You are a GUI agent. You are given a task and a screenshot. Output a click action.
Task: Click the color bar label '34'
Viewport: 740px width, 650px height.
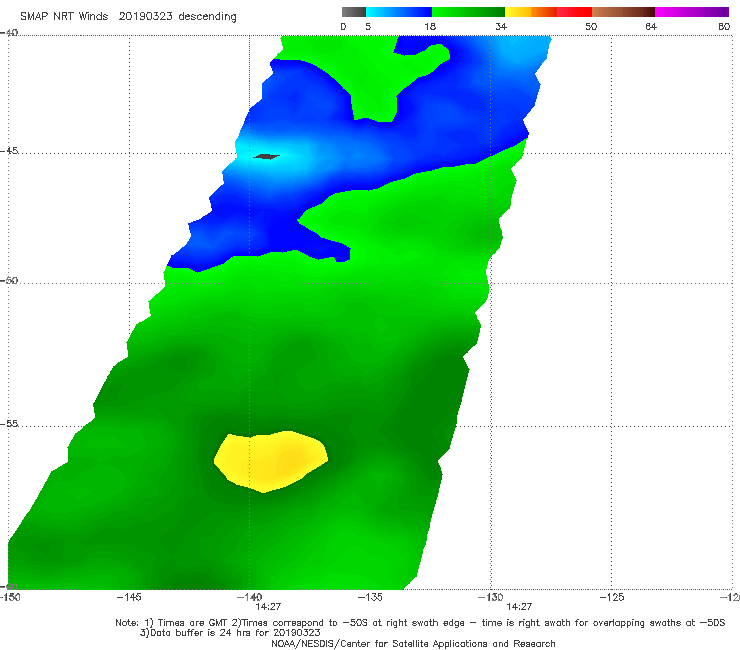point(501,27)
